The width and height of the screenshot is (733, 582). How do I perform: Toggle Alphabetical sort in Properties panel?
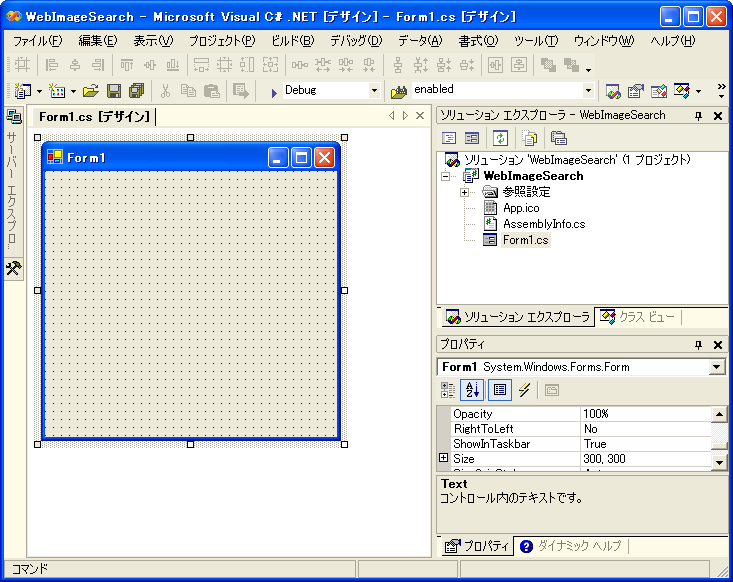click(472, 390)
